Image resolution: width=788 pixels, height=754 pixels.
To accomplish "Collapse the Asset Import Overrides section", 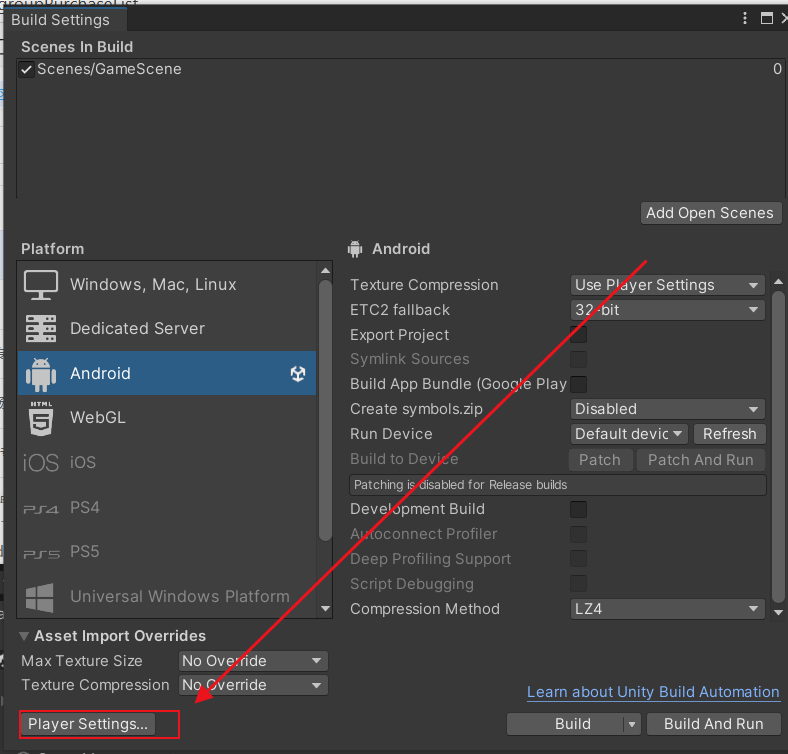I will pyautogui.click(x=24, y=636).
